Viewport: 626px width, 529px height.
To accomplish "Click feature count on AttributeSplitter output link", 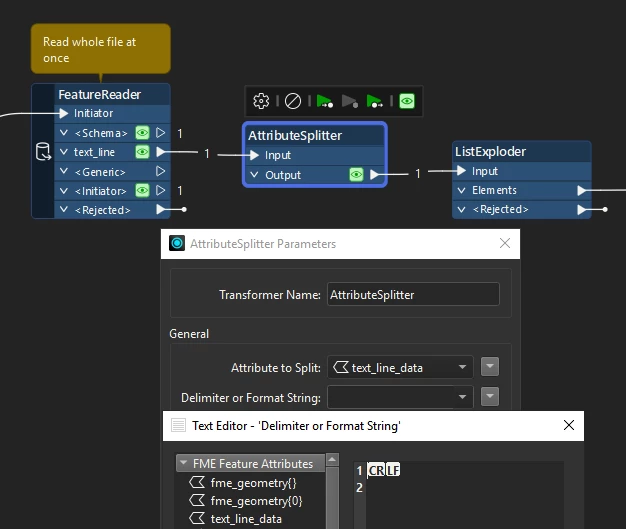I will pos(418,174).
